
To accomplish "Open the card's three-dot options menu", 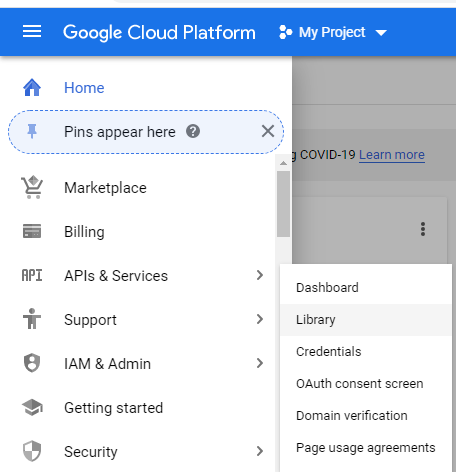I will pos(423,229).
